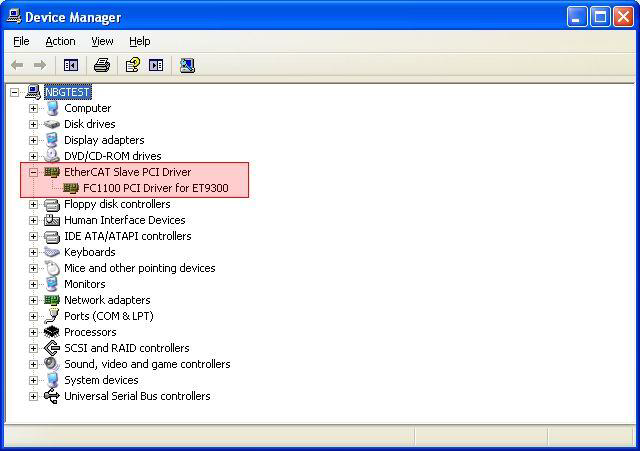The image size is (640, 451).
Task: Toggle the console tree pane icon
Action: tap(71, 65)
